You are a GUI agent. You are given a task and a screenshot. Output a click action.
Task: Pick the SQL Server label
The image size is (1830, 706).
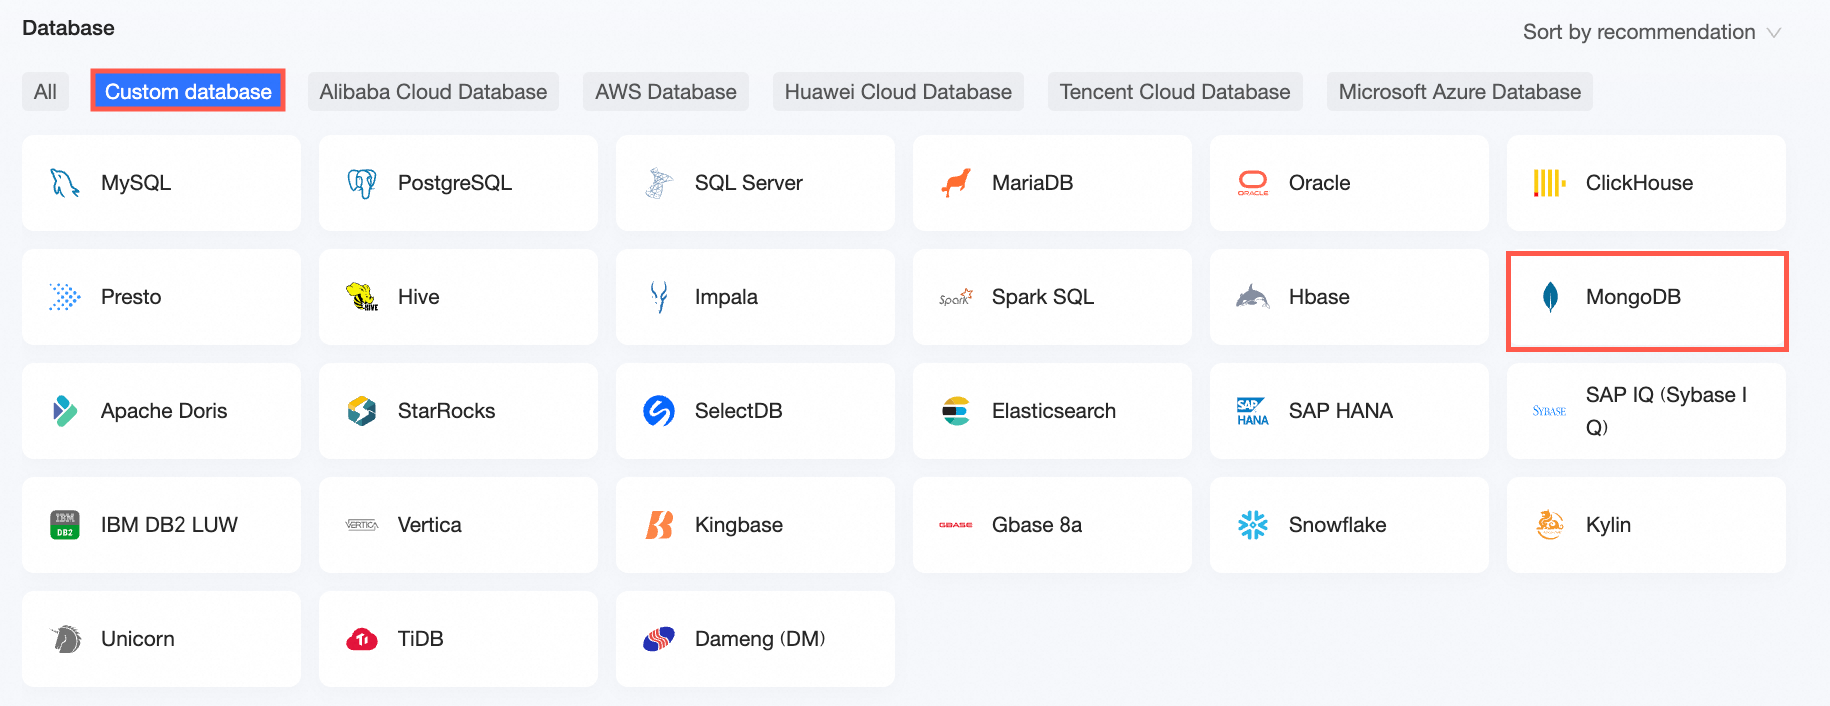pyautogui.click(x=749, y=183)
